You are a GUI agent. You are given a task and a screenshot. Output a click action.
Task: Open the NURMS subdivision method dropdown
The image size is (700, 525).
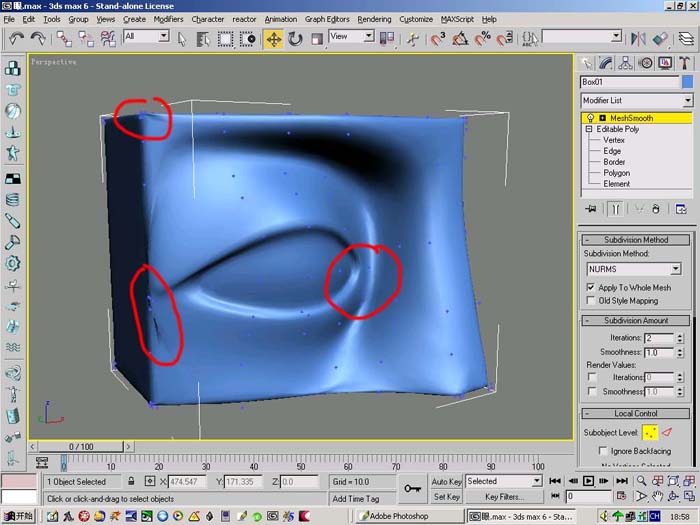click(x=633, y=269)
